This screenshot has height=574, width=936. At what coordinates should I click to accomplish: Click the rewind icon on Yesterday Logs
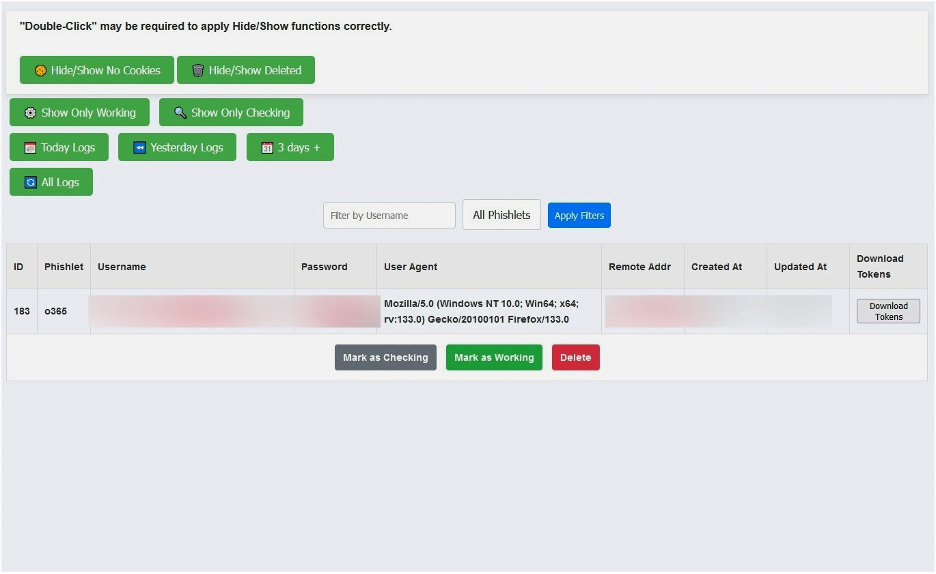140,148
